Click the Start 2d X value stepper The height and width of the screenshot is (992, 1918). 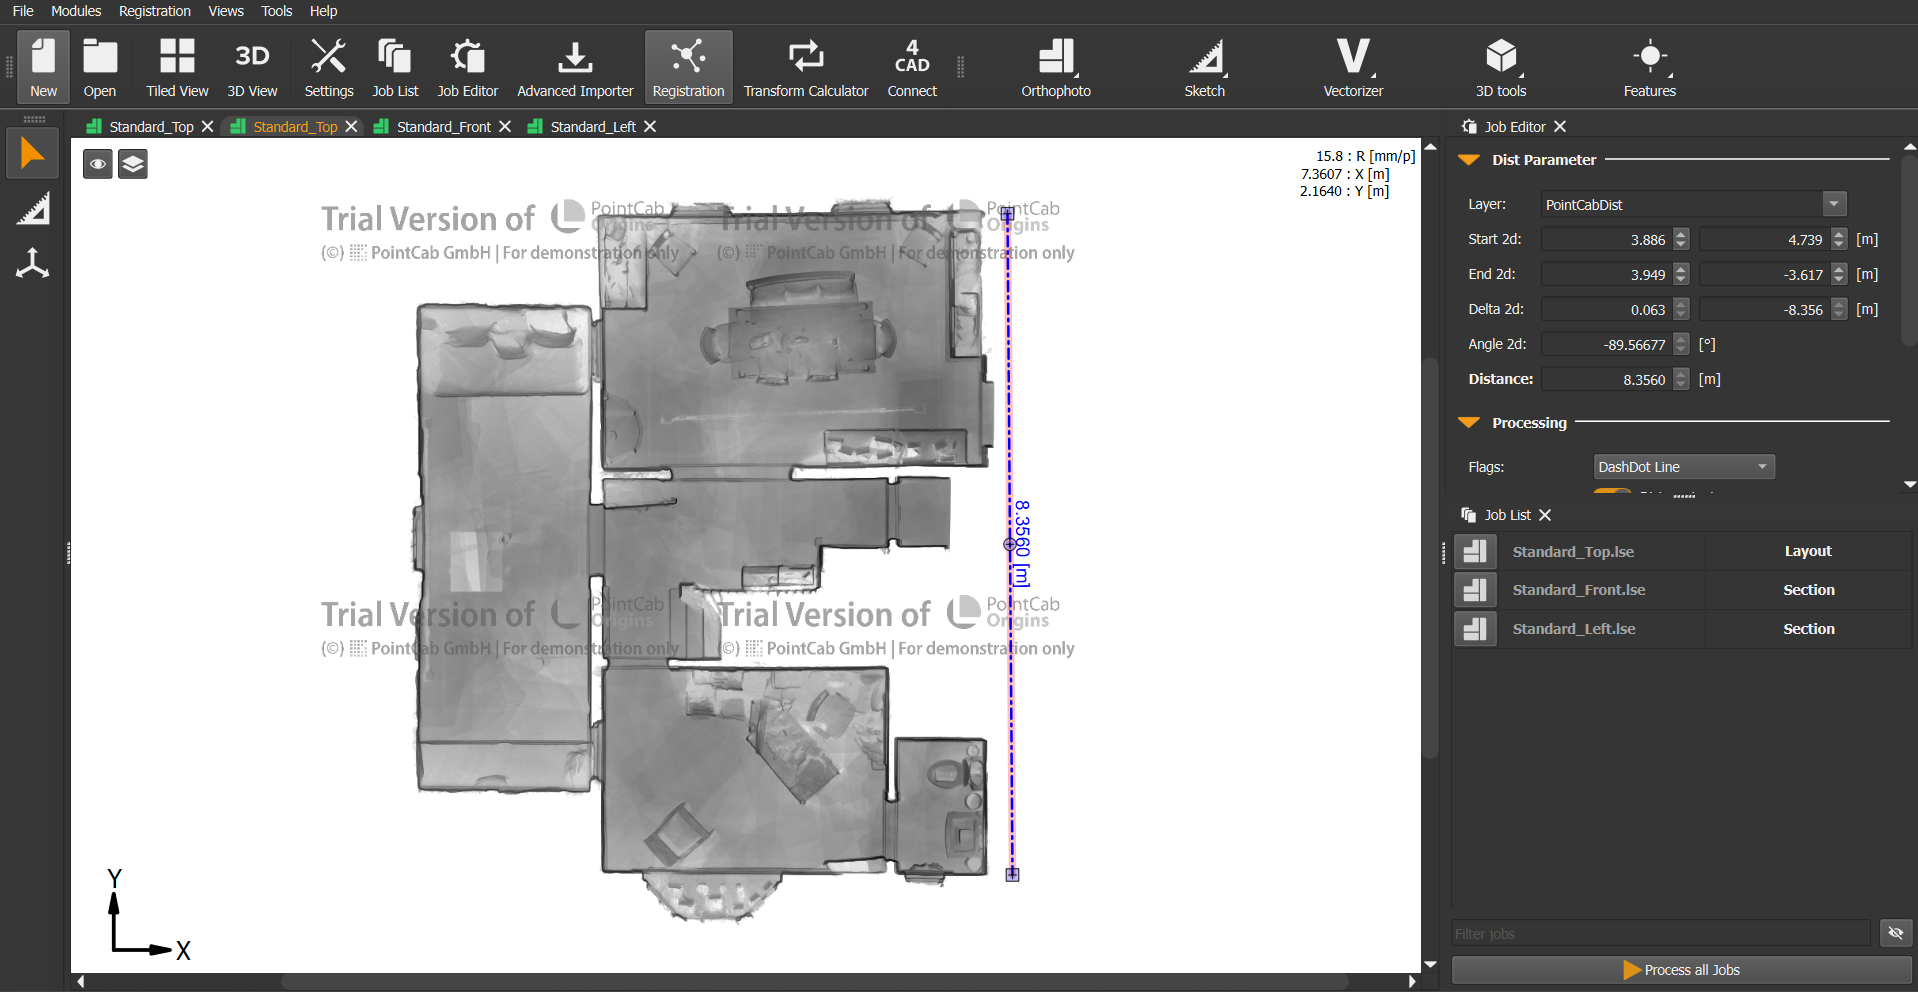[1681, 239]
